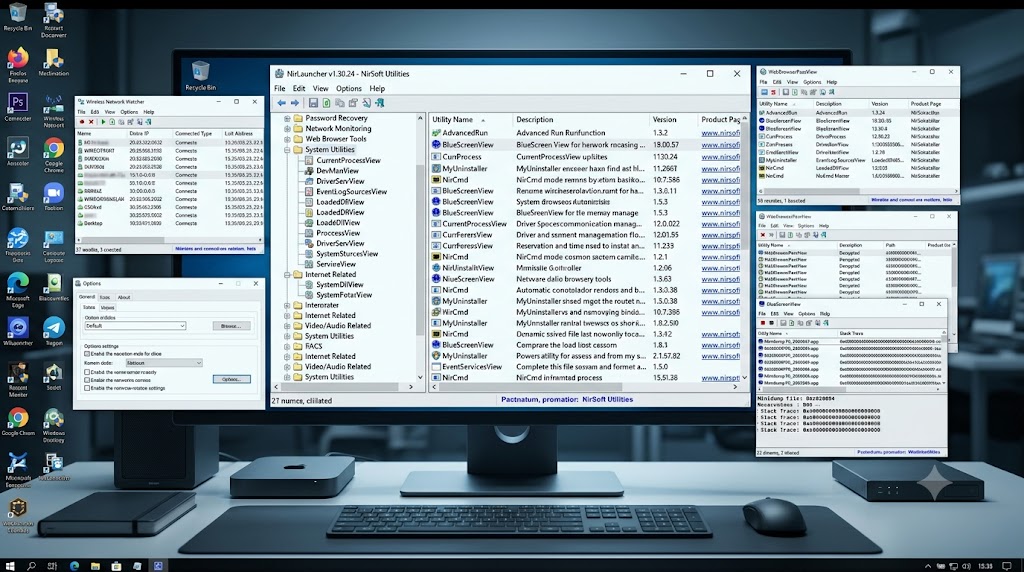Expand the Interorater folder node
The height and width of the screenshot is (572, 1024).
pos(287,305)
